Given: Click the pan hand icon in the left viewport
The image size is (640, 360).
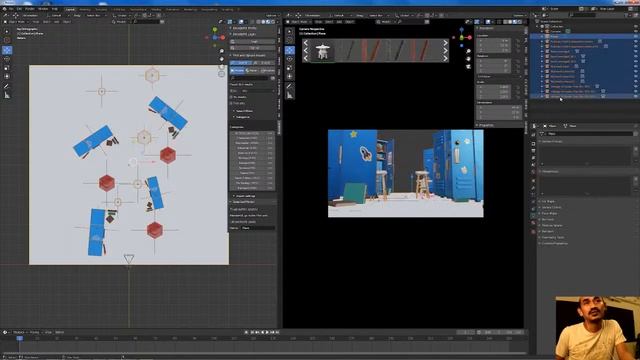Looking at the screenshot, I should click(x=222, y=59).
